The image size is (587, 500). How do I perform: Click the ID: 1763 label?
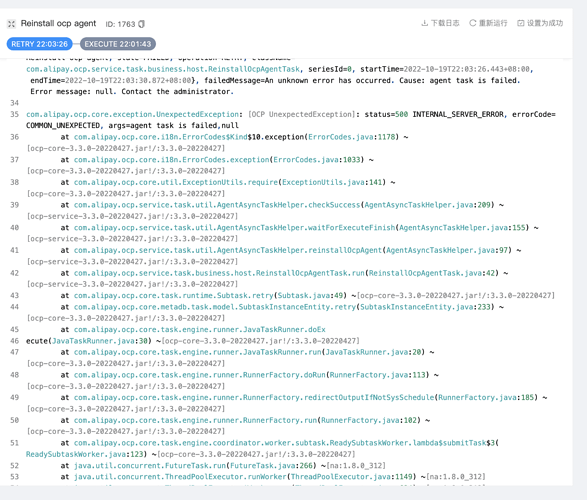pos(120,24)
